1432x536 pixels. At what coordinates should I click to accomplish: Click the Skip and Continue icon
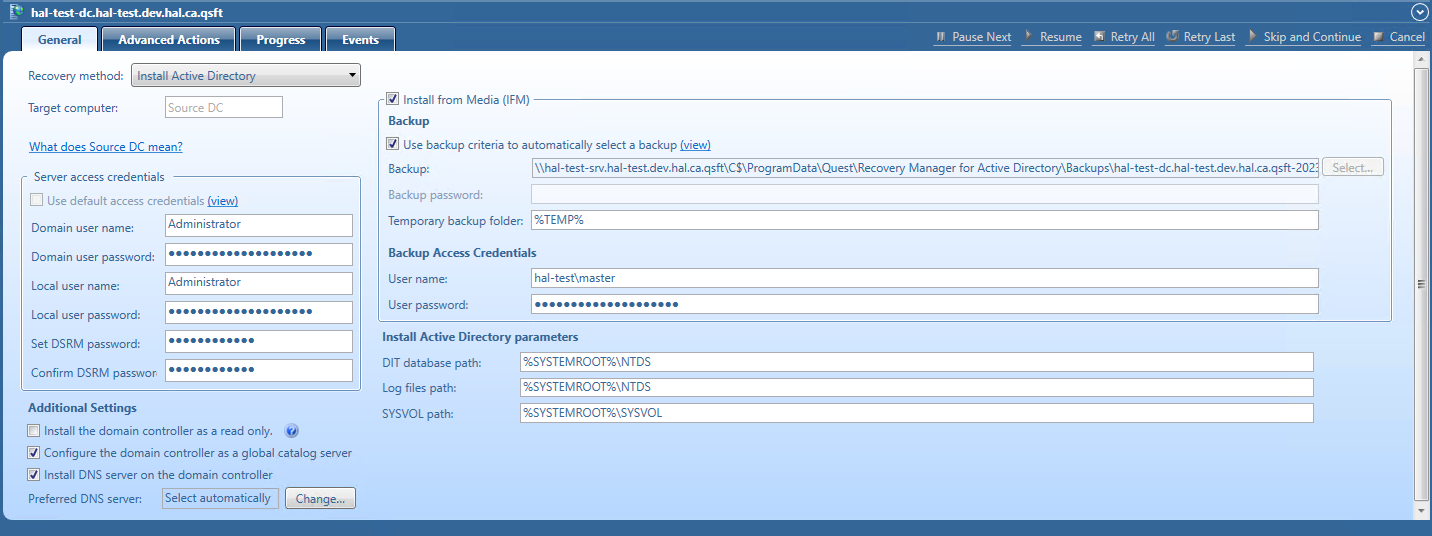1252,37
